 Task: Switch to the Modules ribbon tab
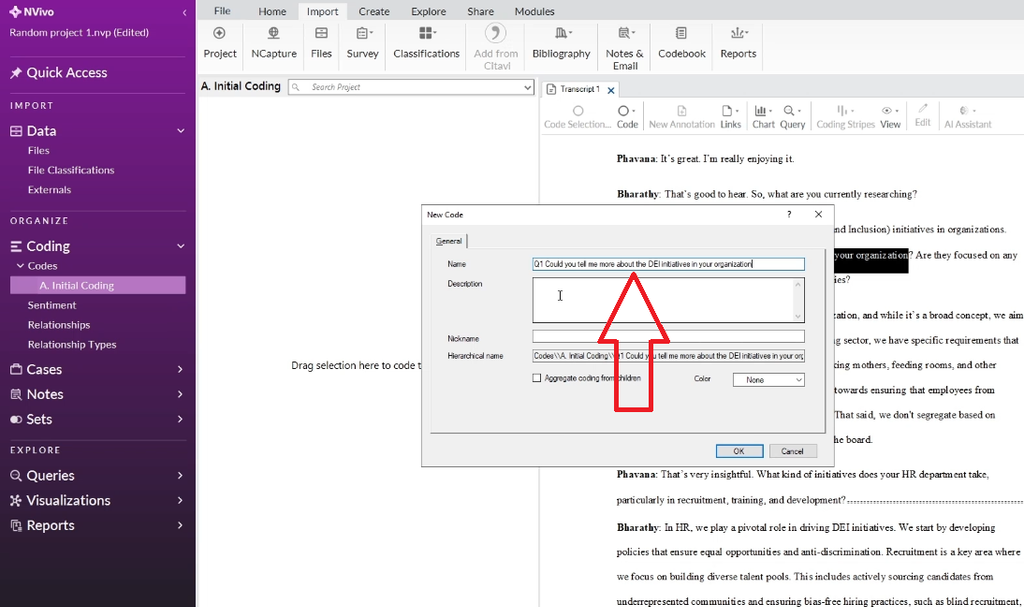click(534, 11)
